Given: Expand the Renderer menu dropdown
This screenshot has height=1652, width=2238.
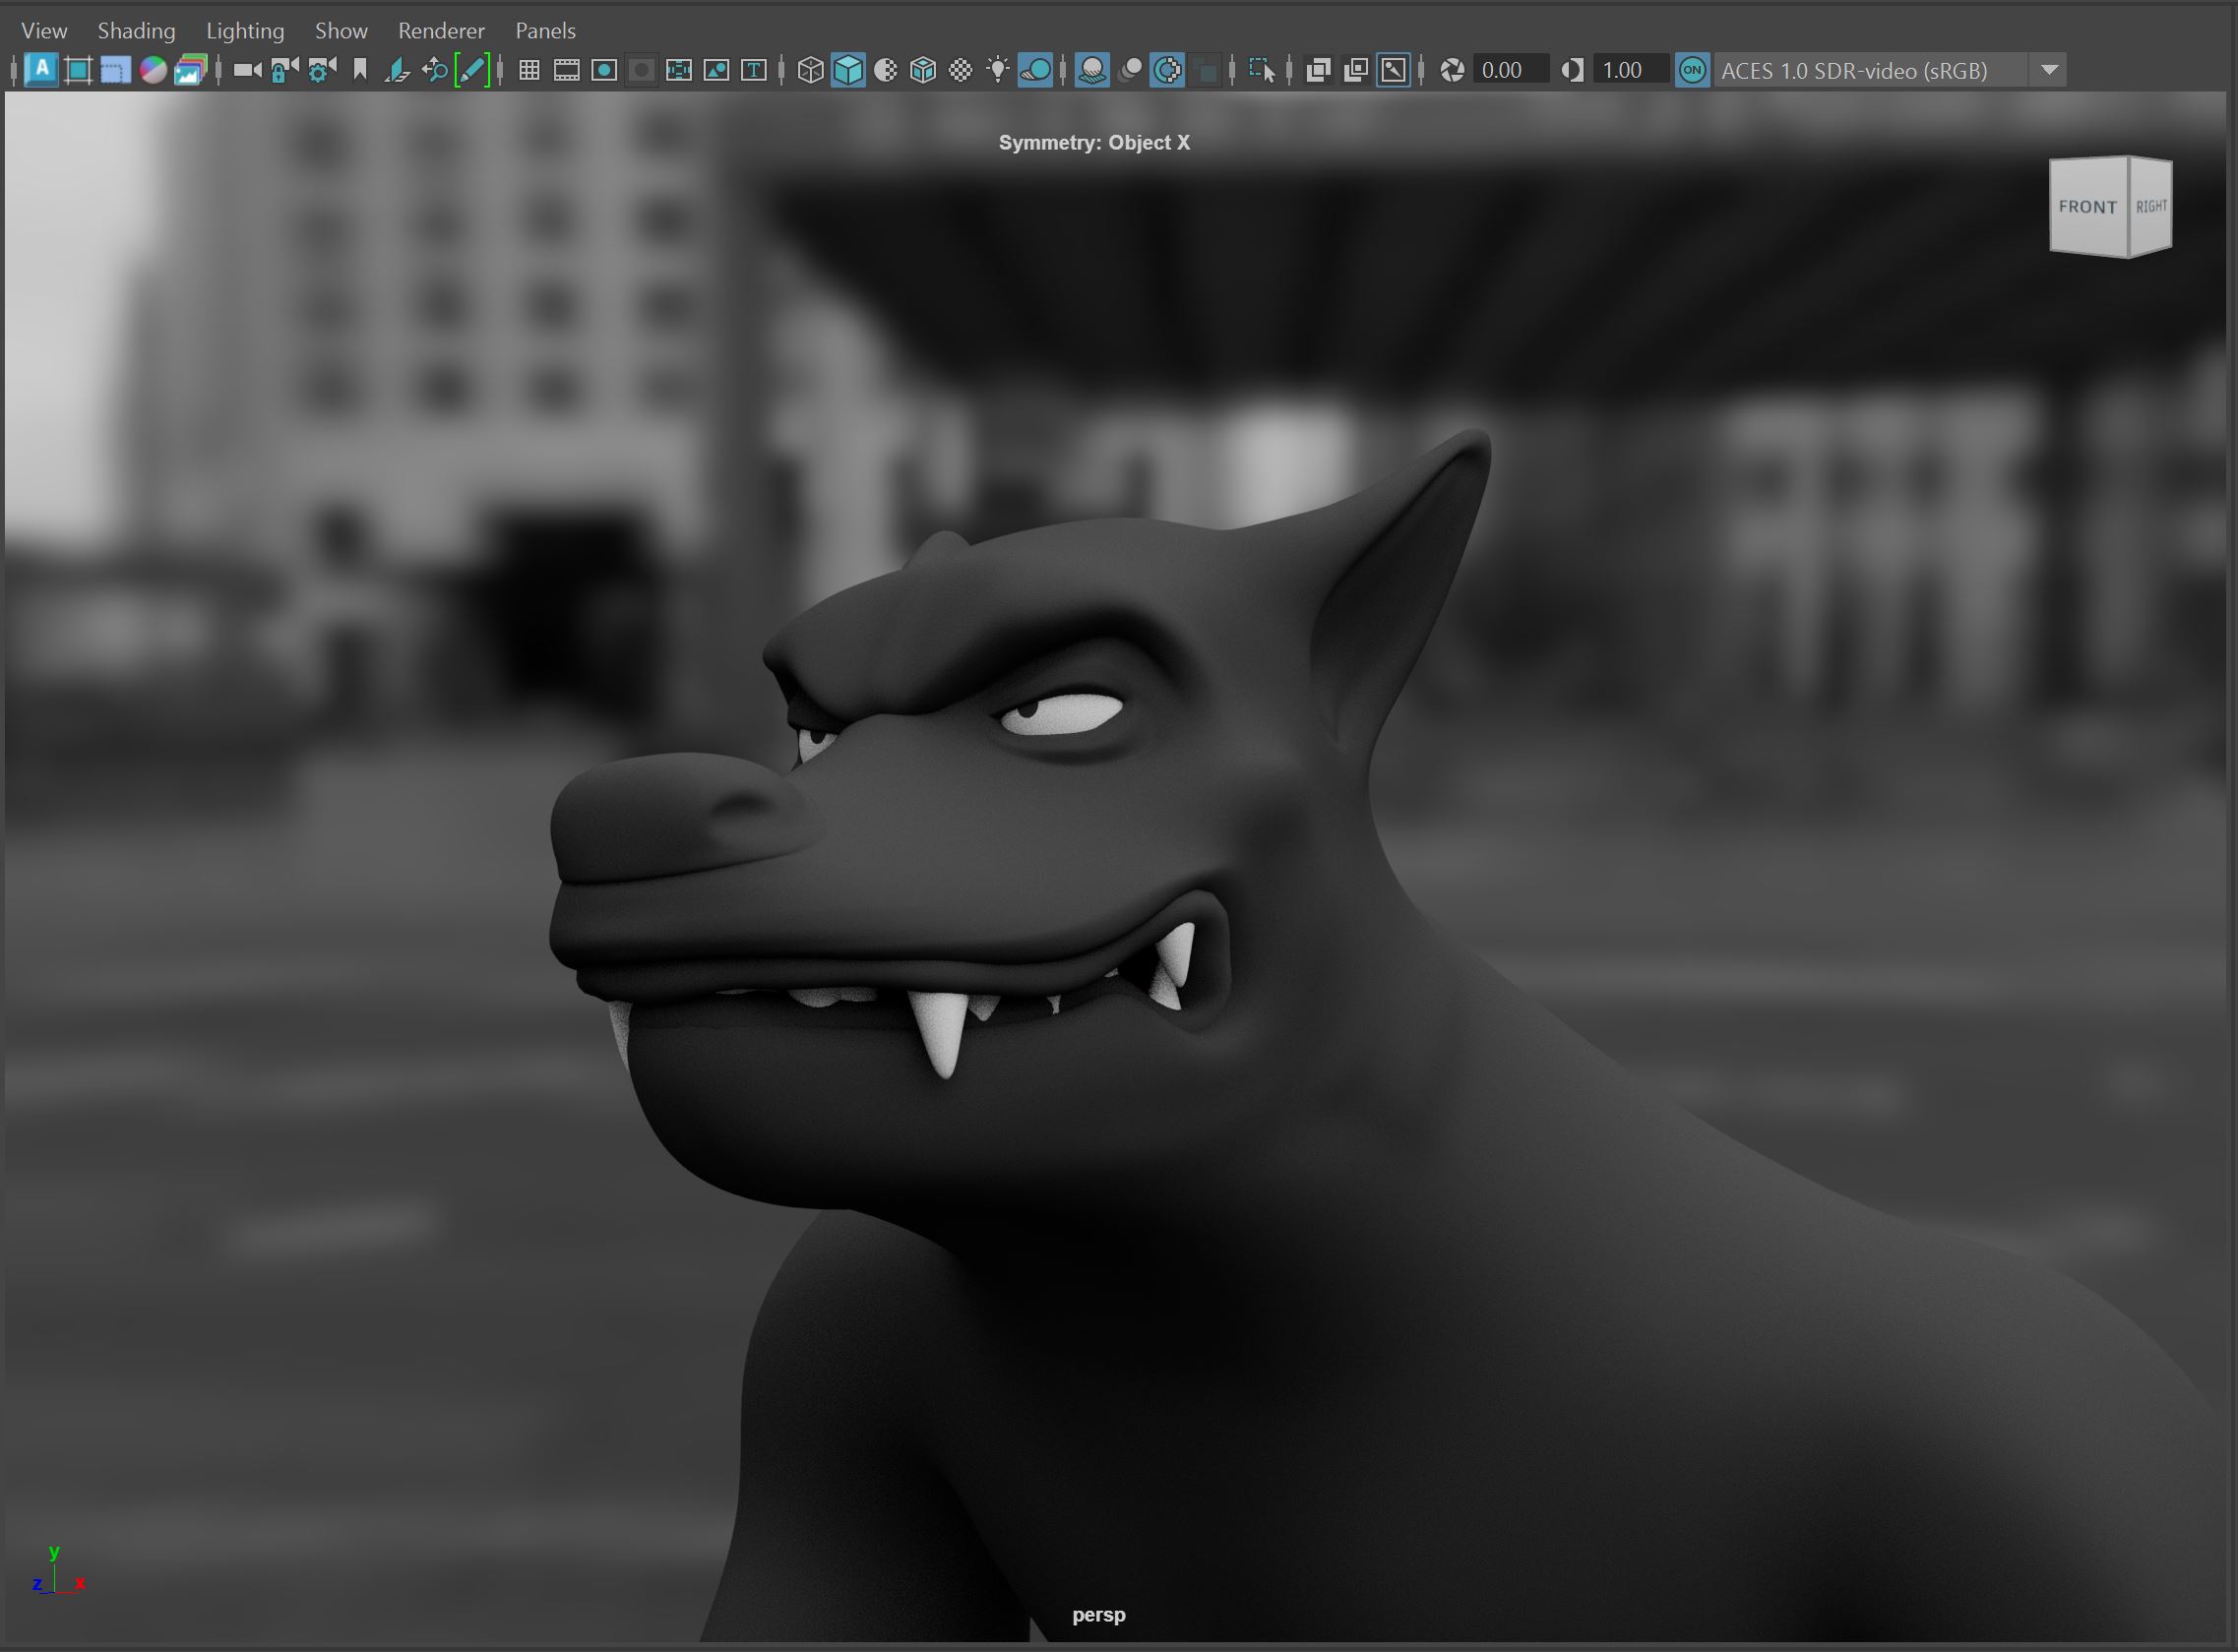Looking at the screenshot, I should [x=438, y=30].
